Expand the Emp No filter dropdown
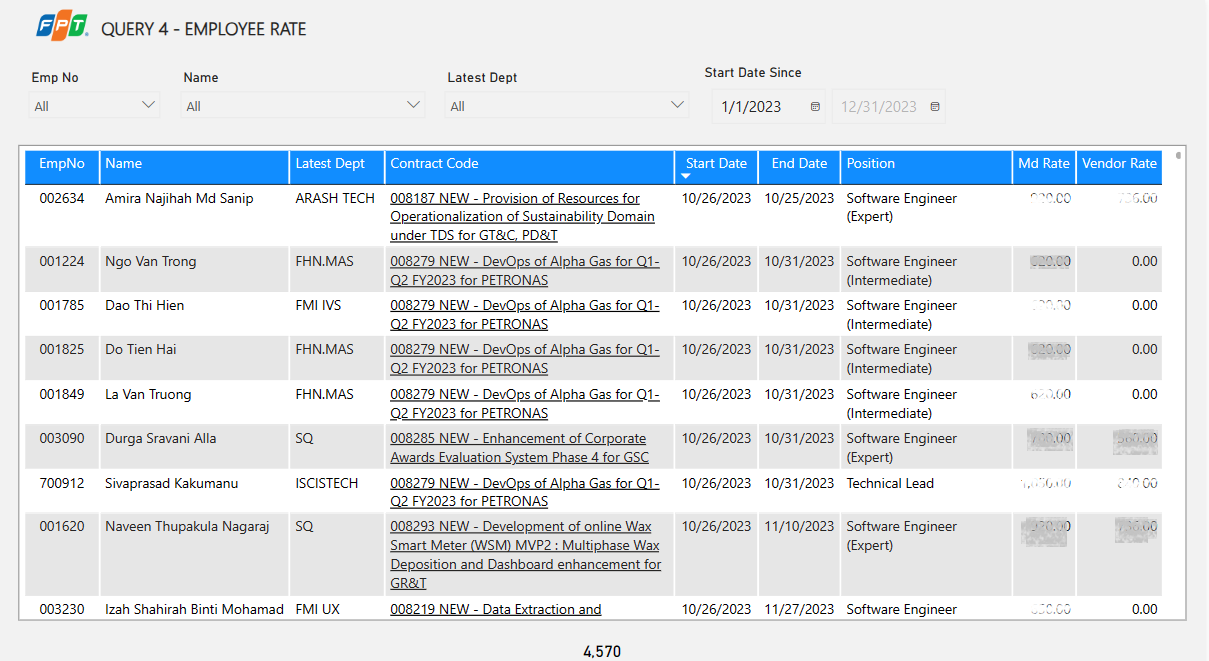The image size is (1209, 661). (149, 105)
